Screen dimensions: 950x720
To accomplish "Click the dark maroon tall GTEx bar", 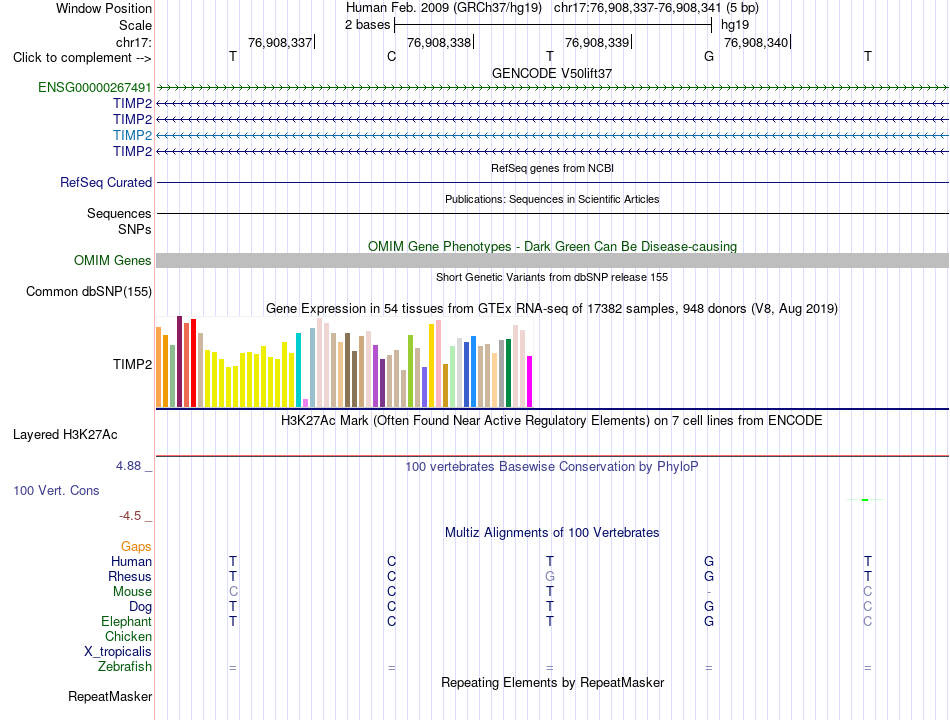I will coord(179,361).
